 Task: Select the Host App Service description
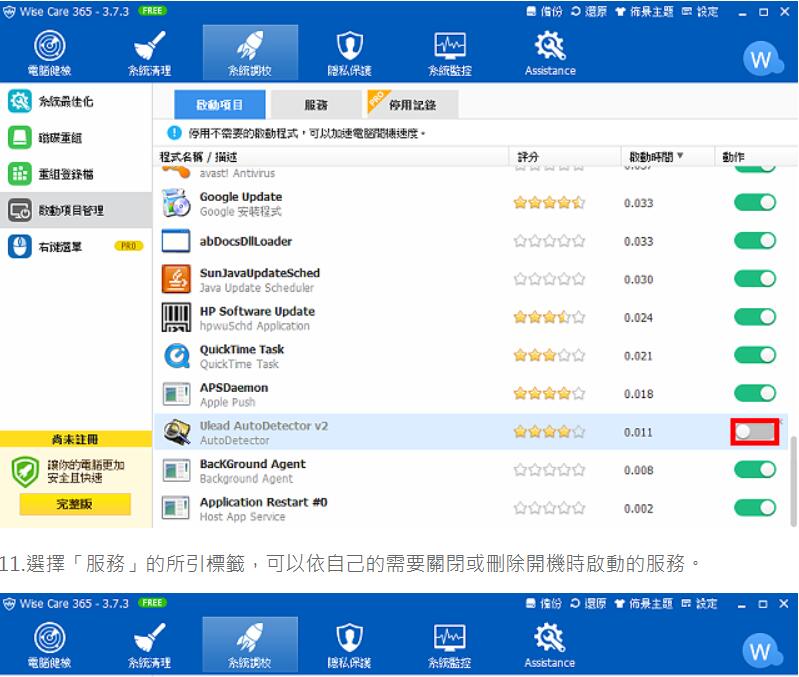[243, 517]
